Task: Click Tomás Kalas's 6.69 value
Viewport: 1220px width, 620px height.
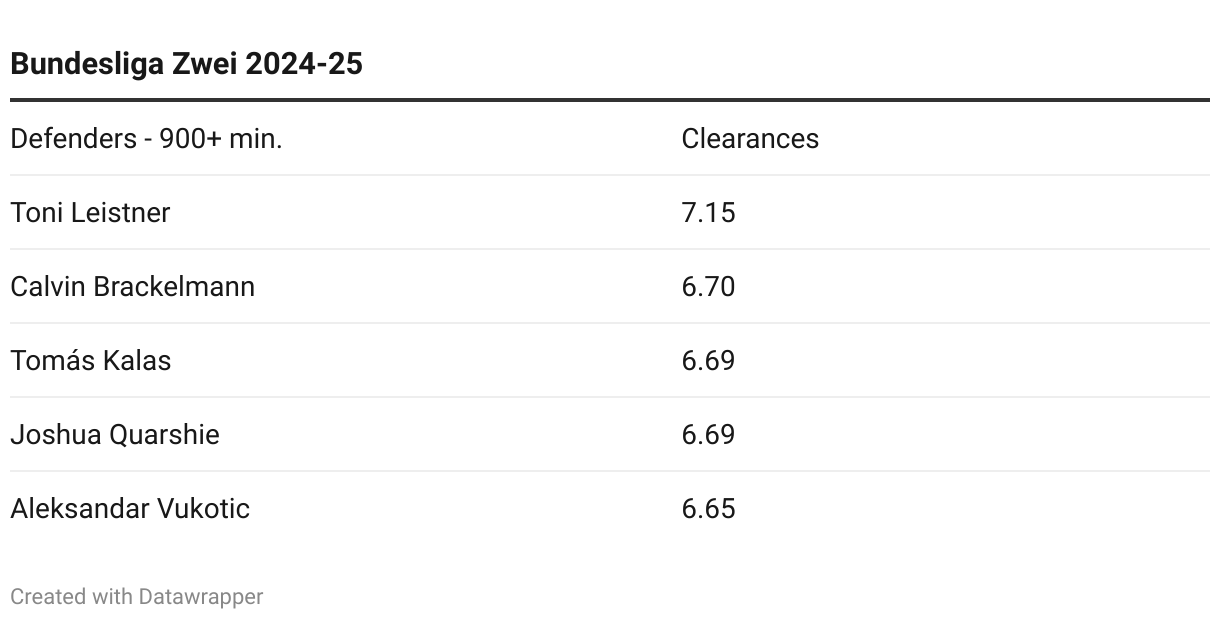Action: coord(708,360)
